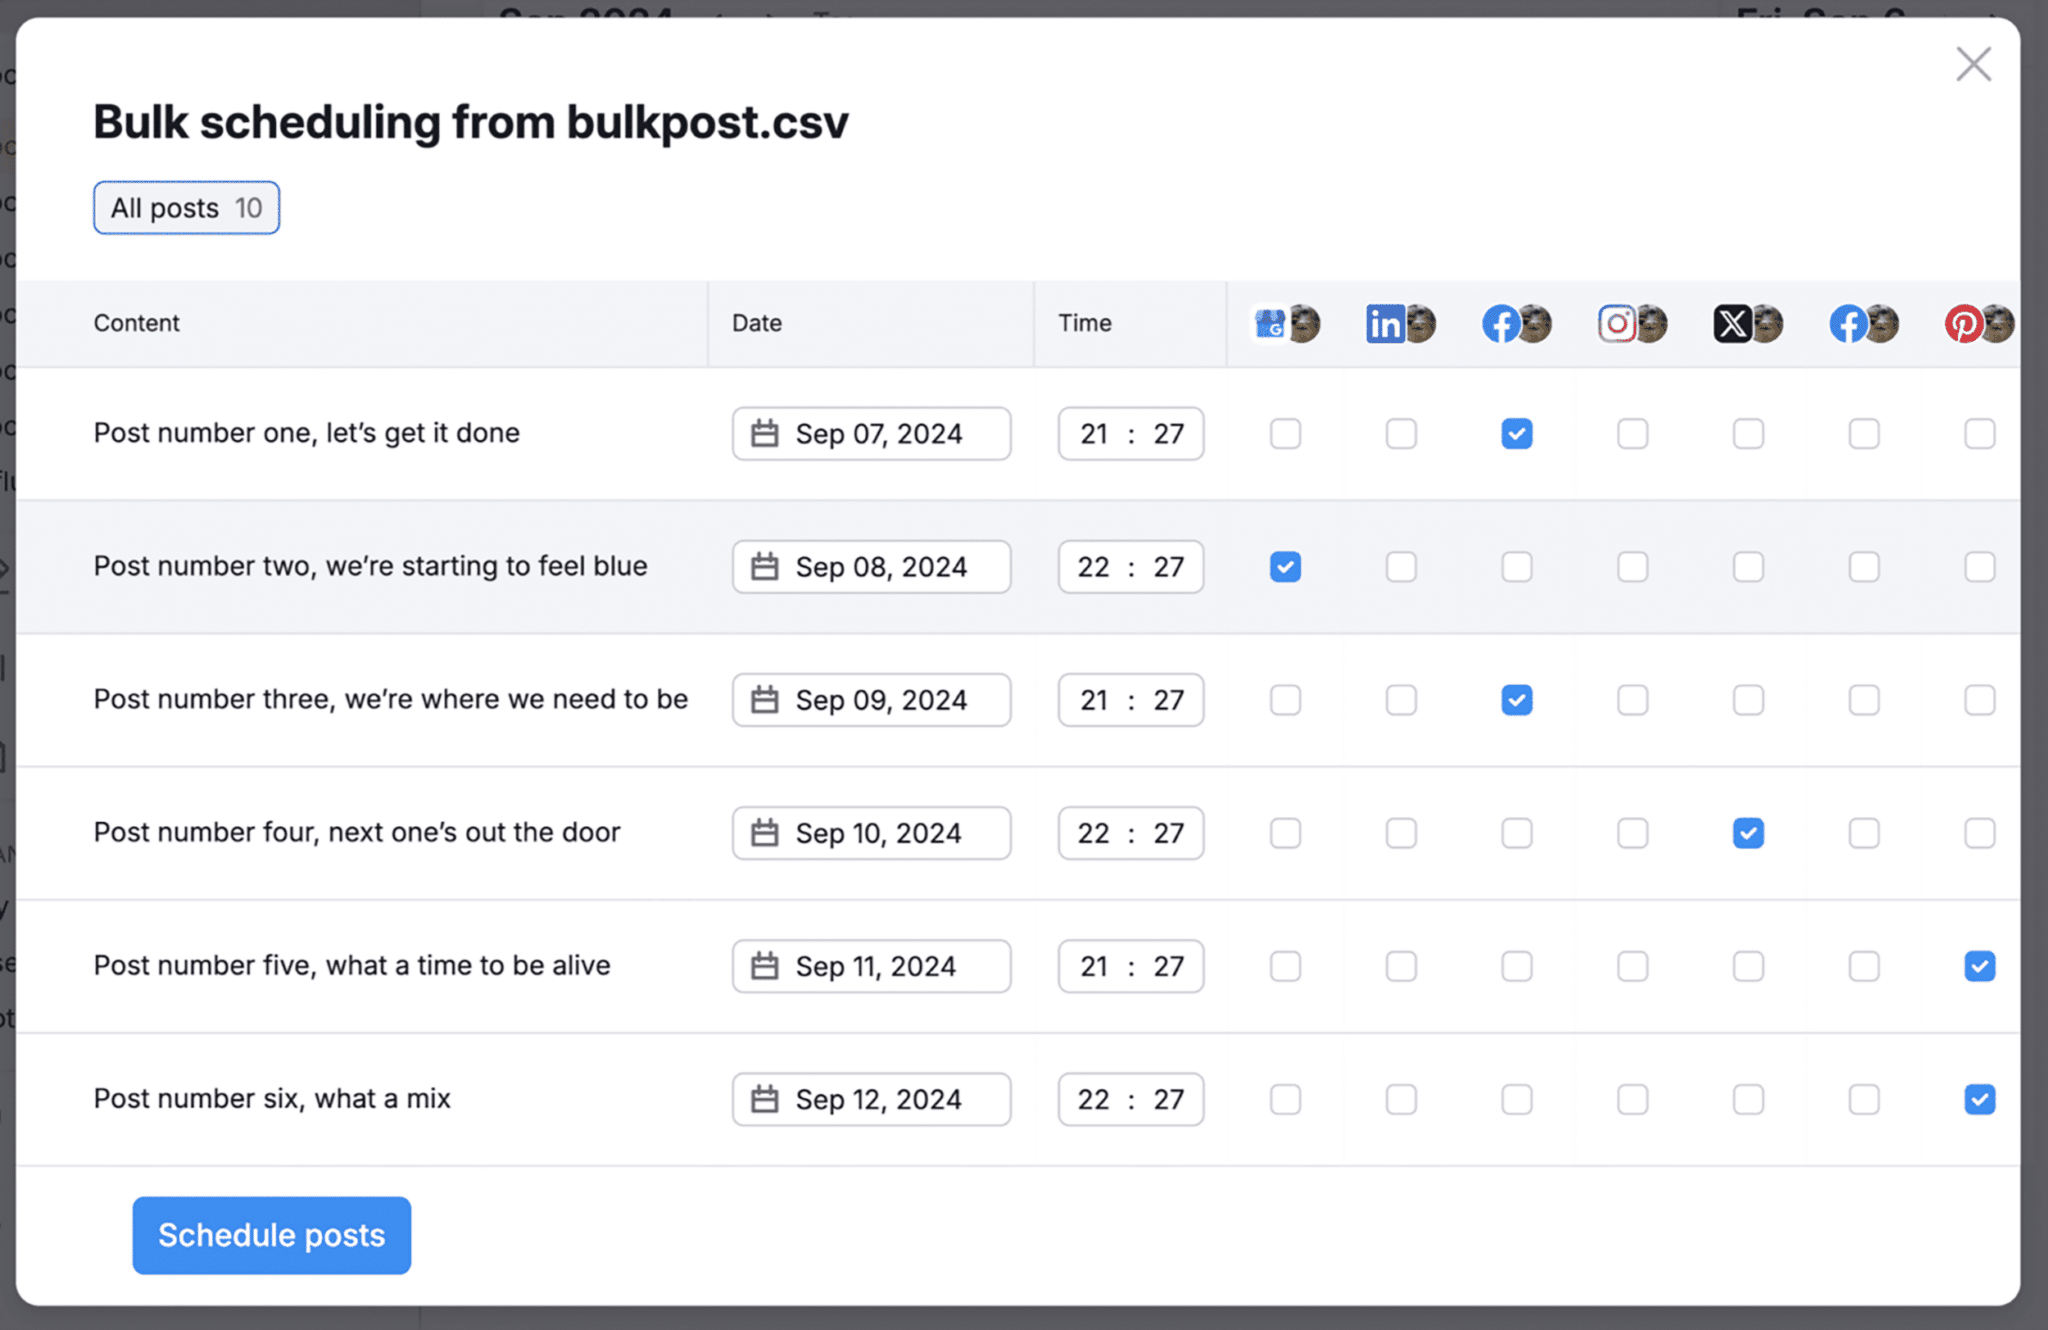Close the bulk scheduling dialog
The image size is (2048, 1330).
click(1973, 65)
